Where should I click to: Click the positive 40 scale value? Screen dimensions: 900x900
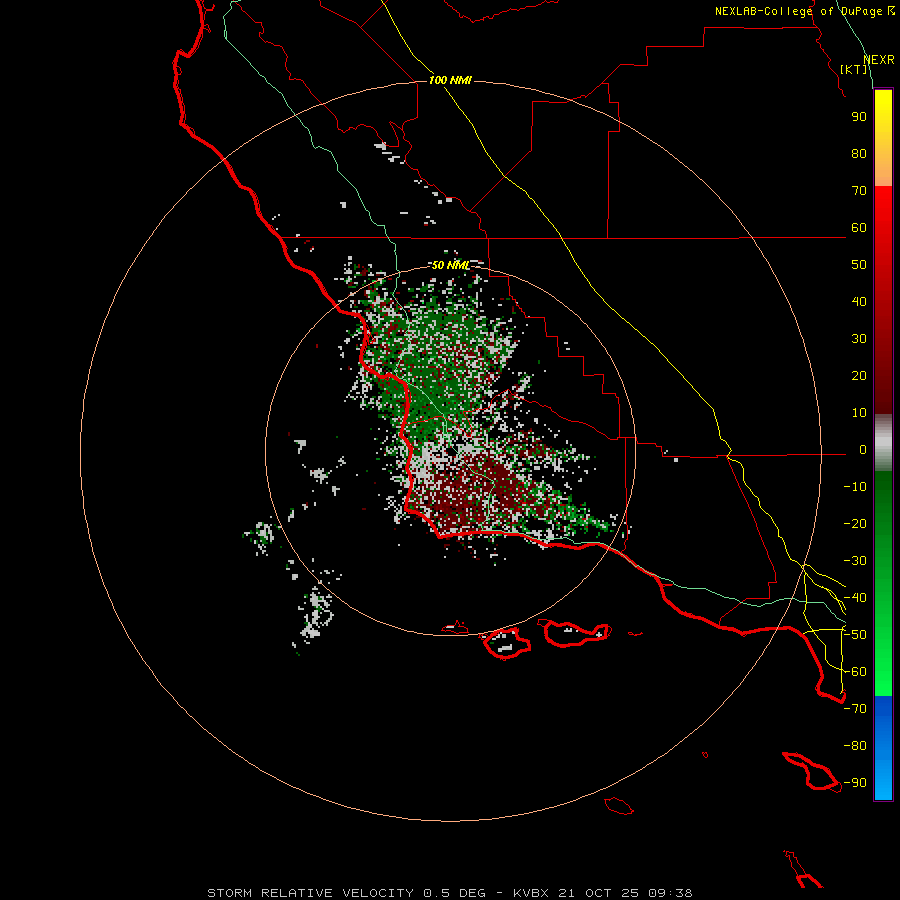click(x=859, y=301)
